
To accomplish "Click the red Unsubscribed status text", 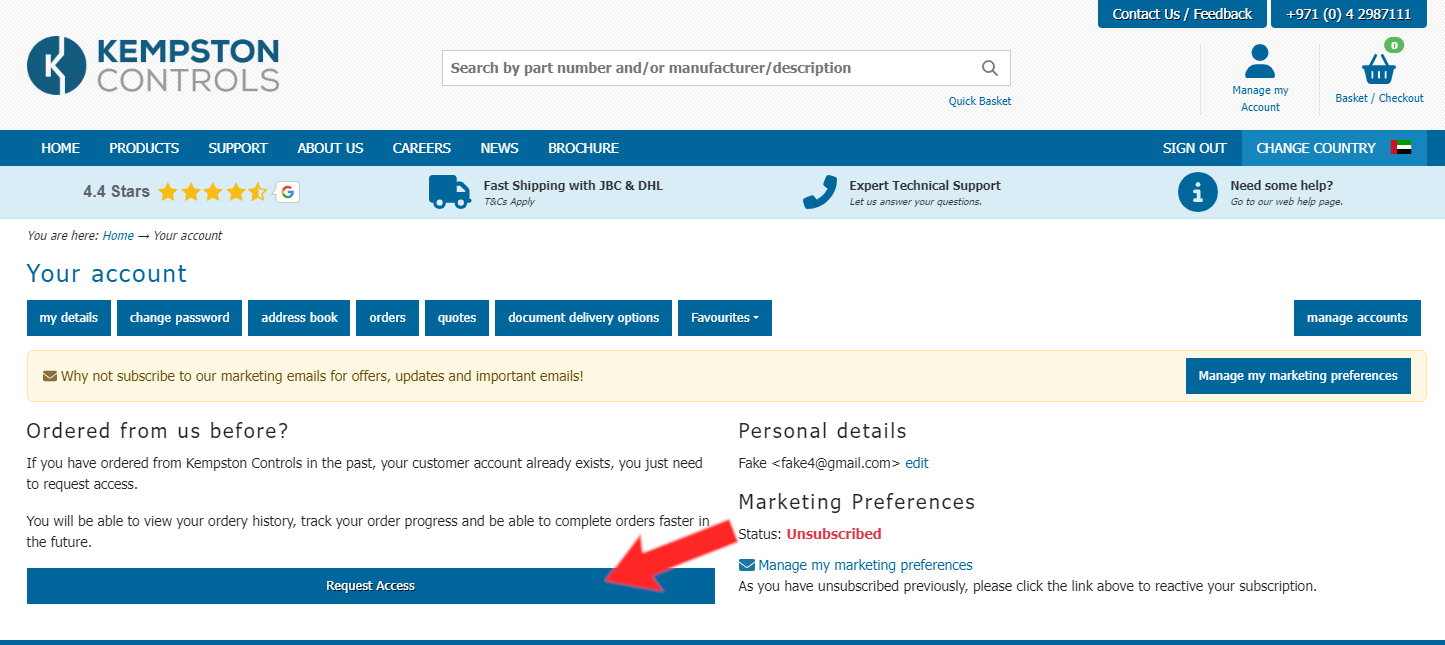I will click(834, 534).
